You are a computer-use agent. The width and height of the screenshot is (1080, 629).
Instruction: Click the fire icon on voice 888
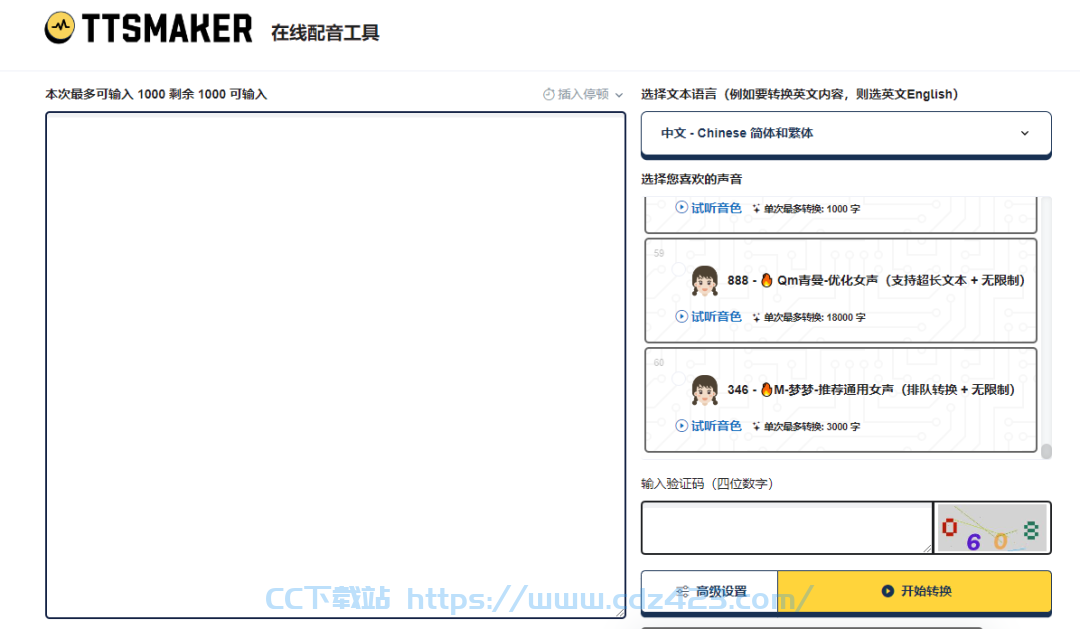(767, 280)
